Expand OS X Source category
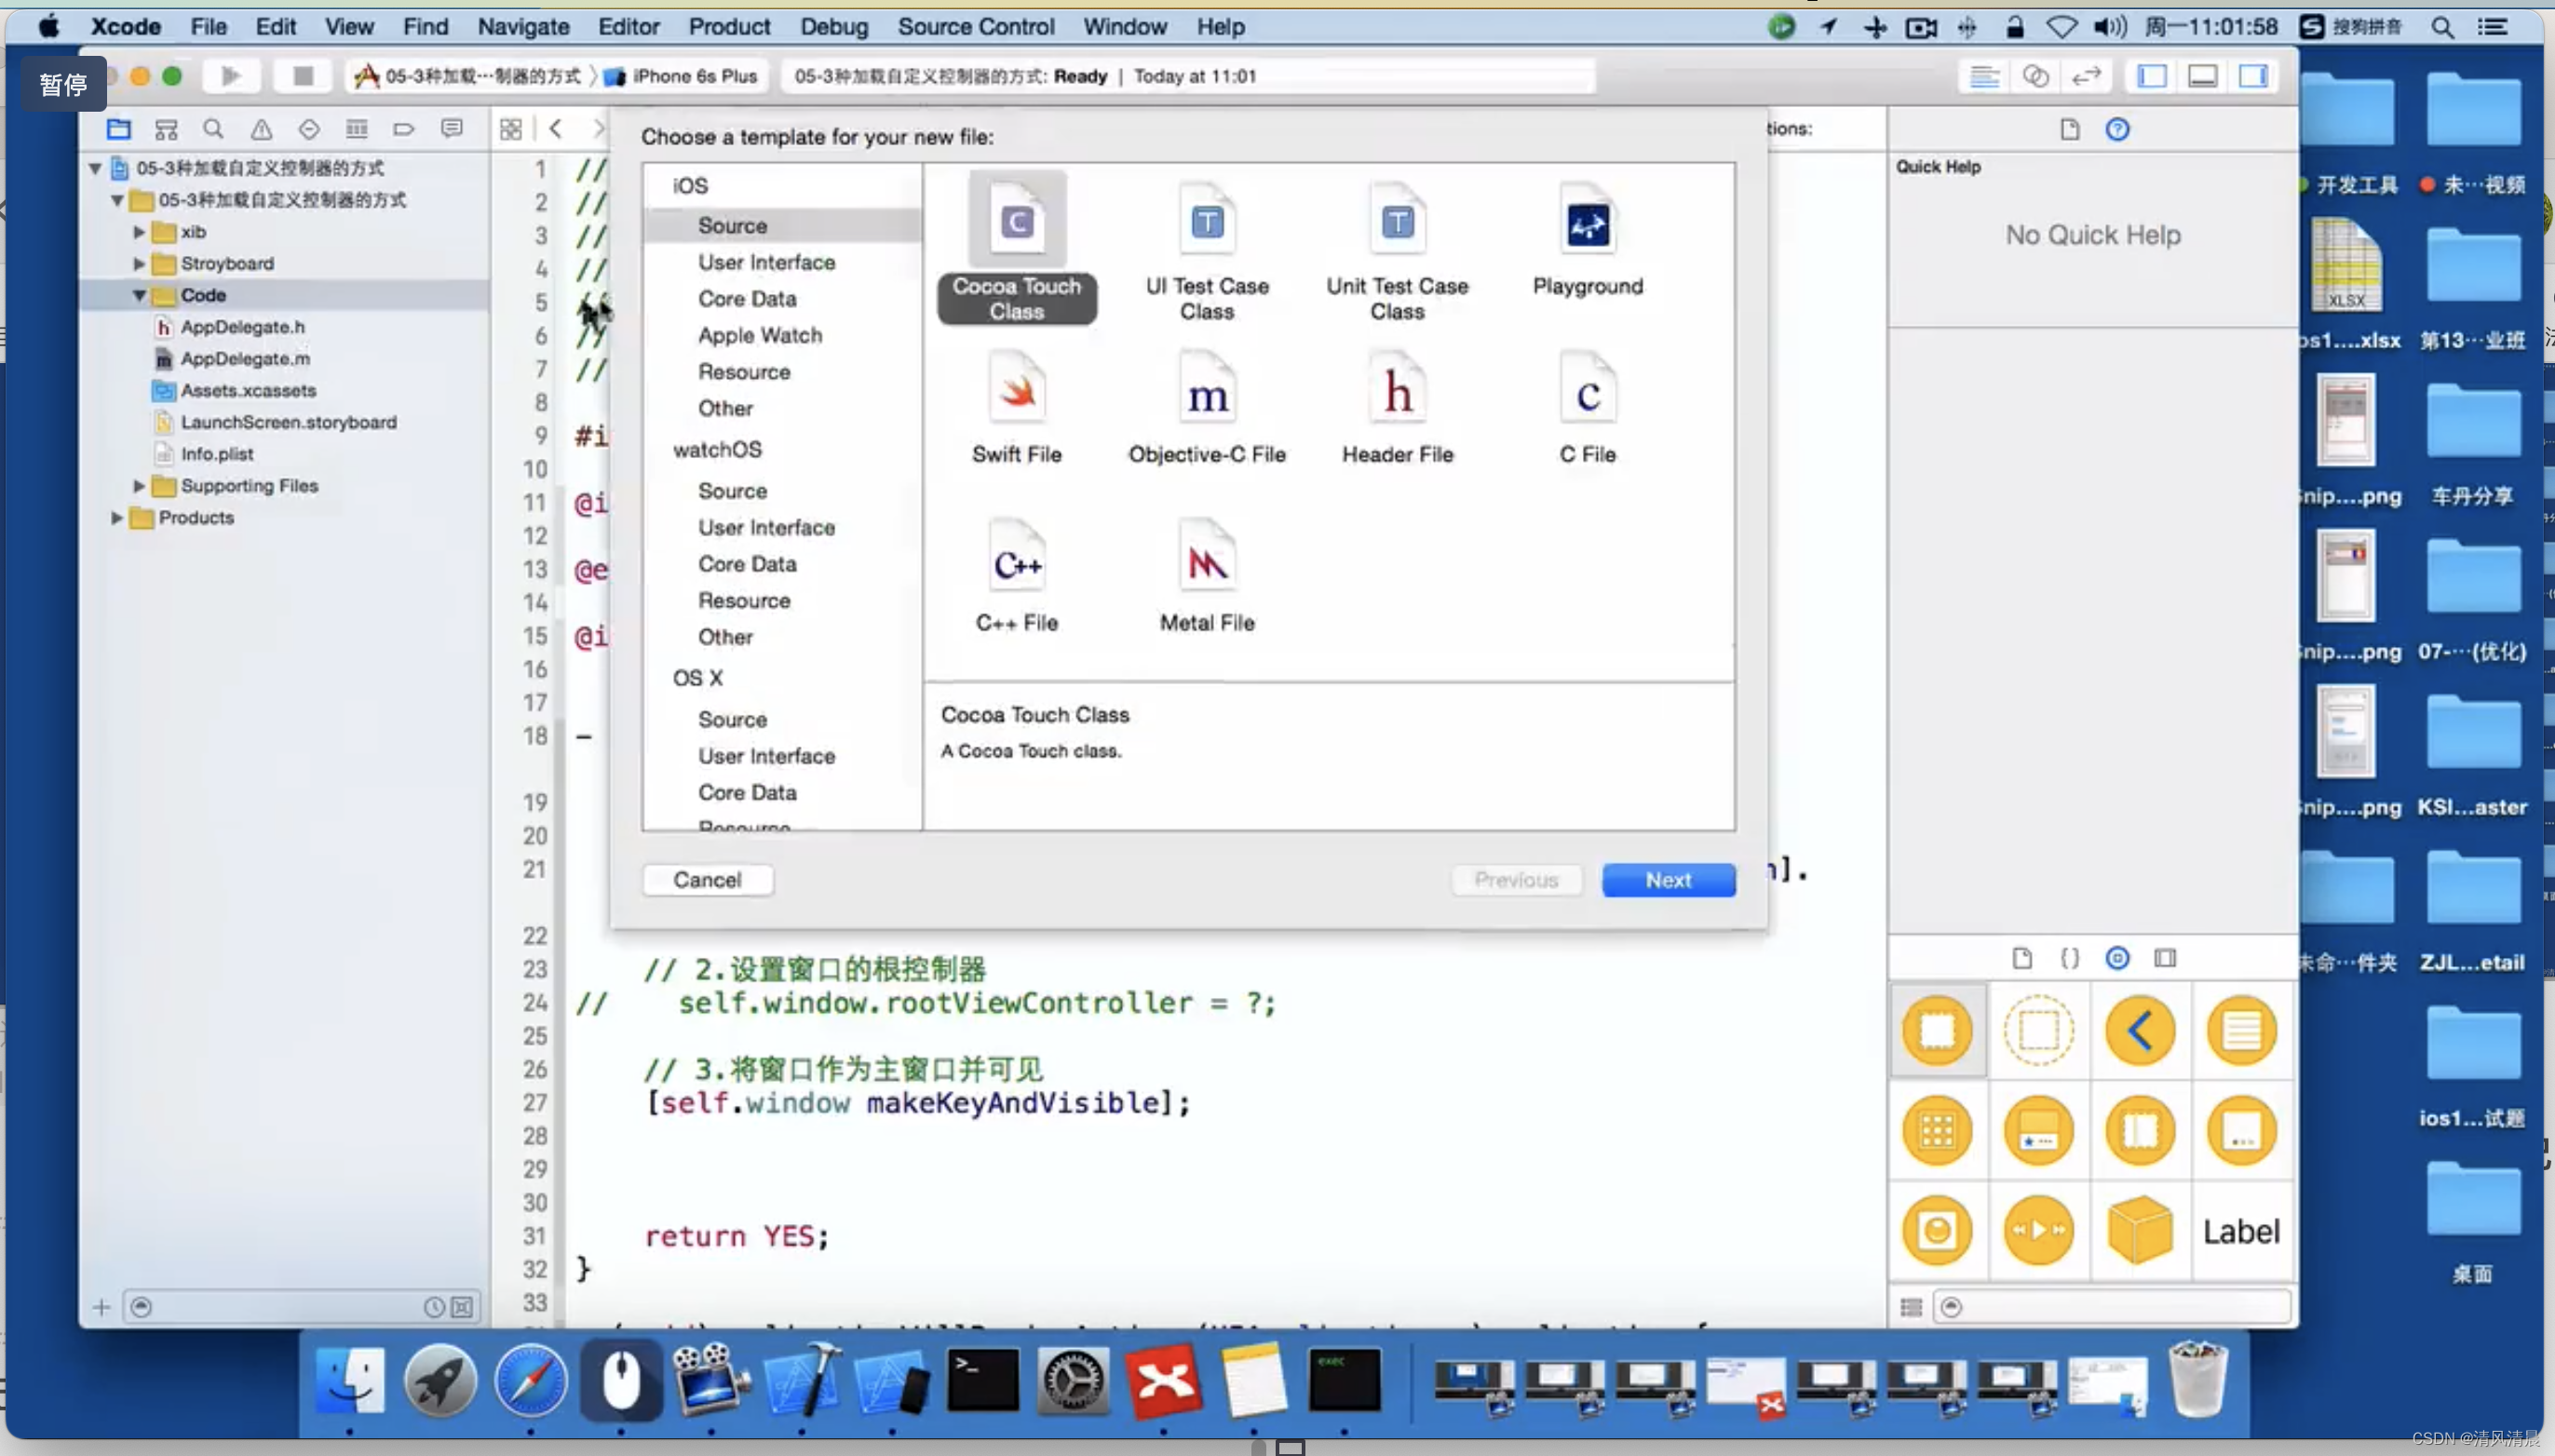This screenshot has height=1456, width=2555. point(730,720)
